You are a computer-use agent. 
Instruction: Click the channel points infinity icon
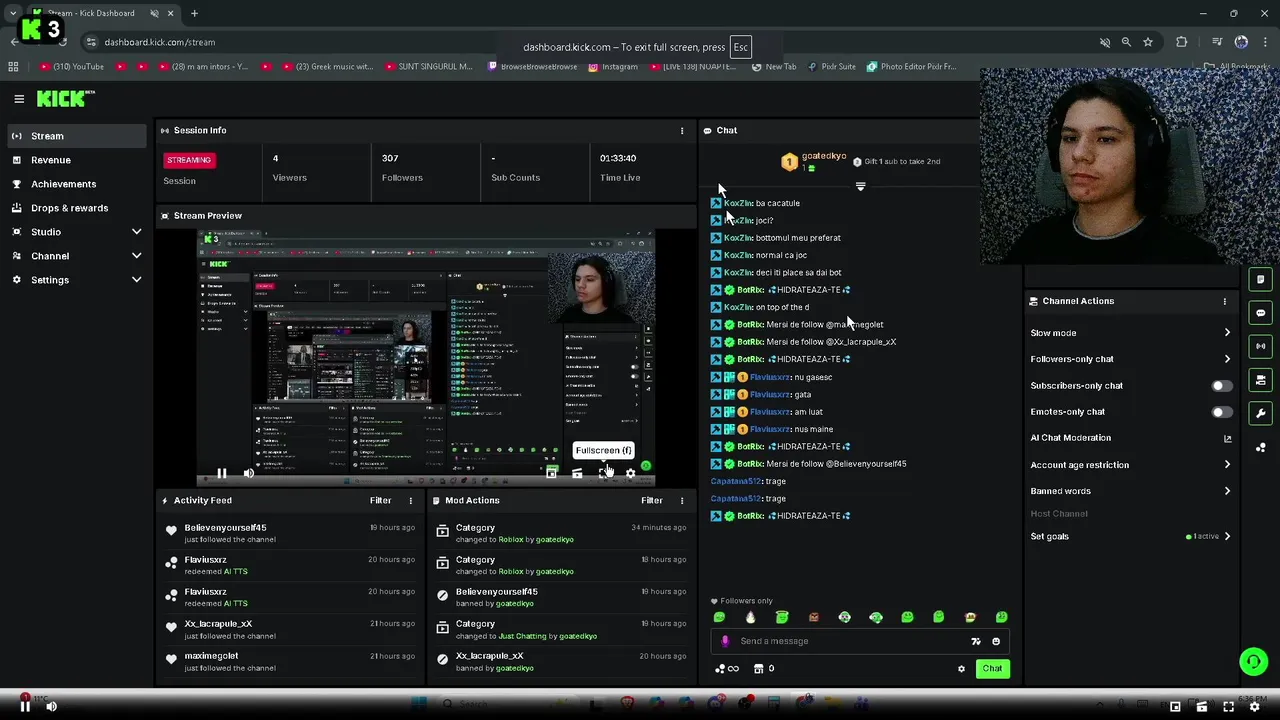727,669
